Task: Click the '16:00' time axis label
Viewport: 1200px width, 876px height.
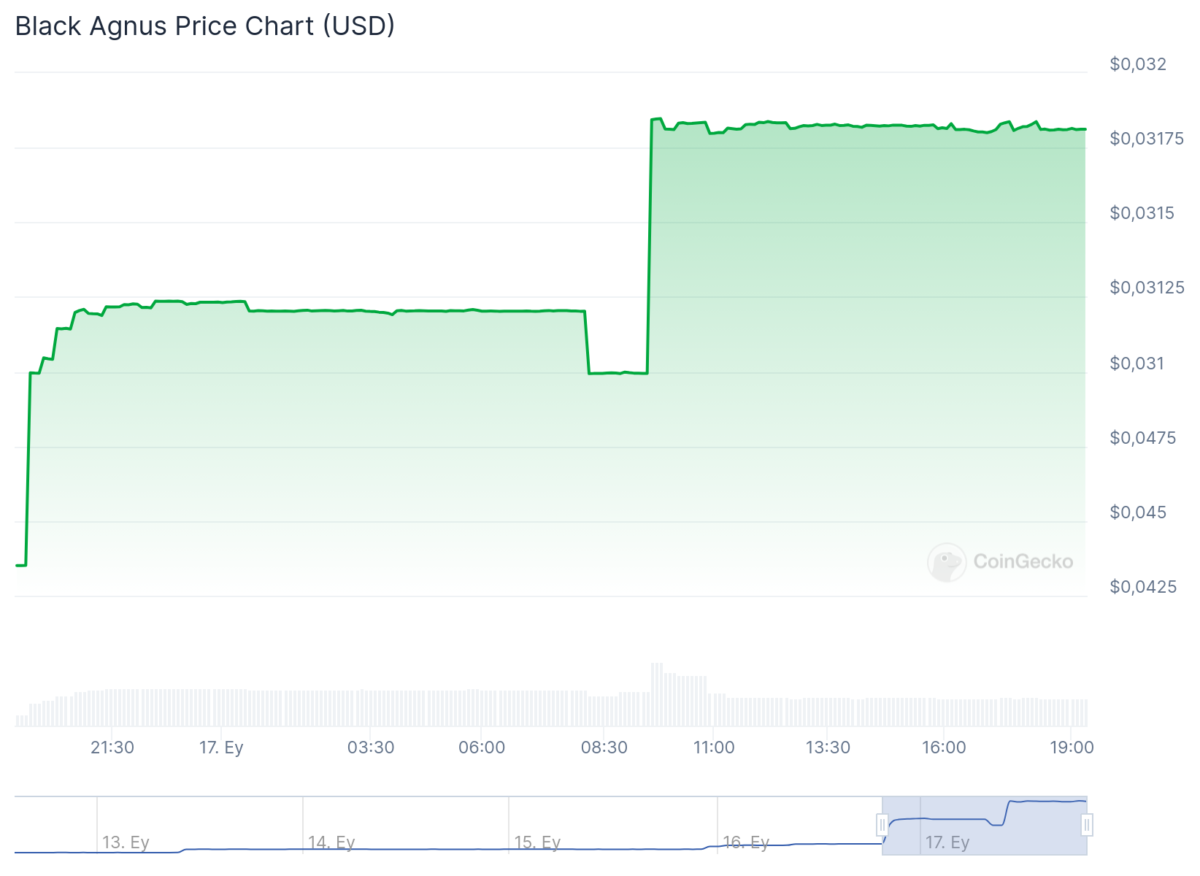Action: tap(943, 748)
